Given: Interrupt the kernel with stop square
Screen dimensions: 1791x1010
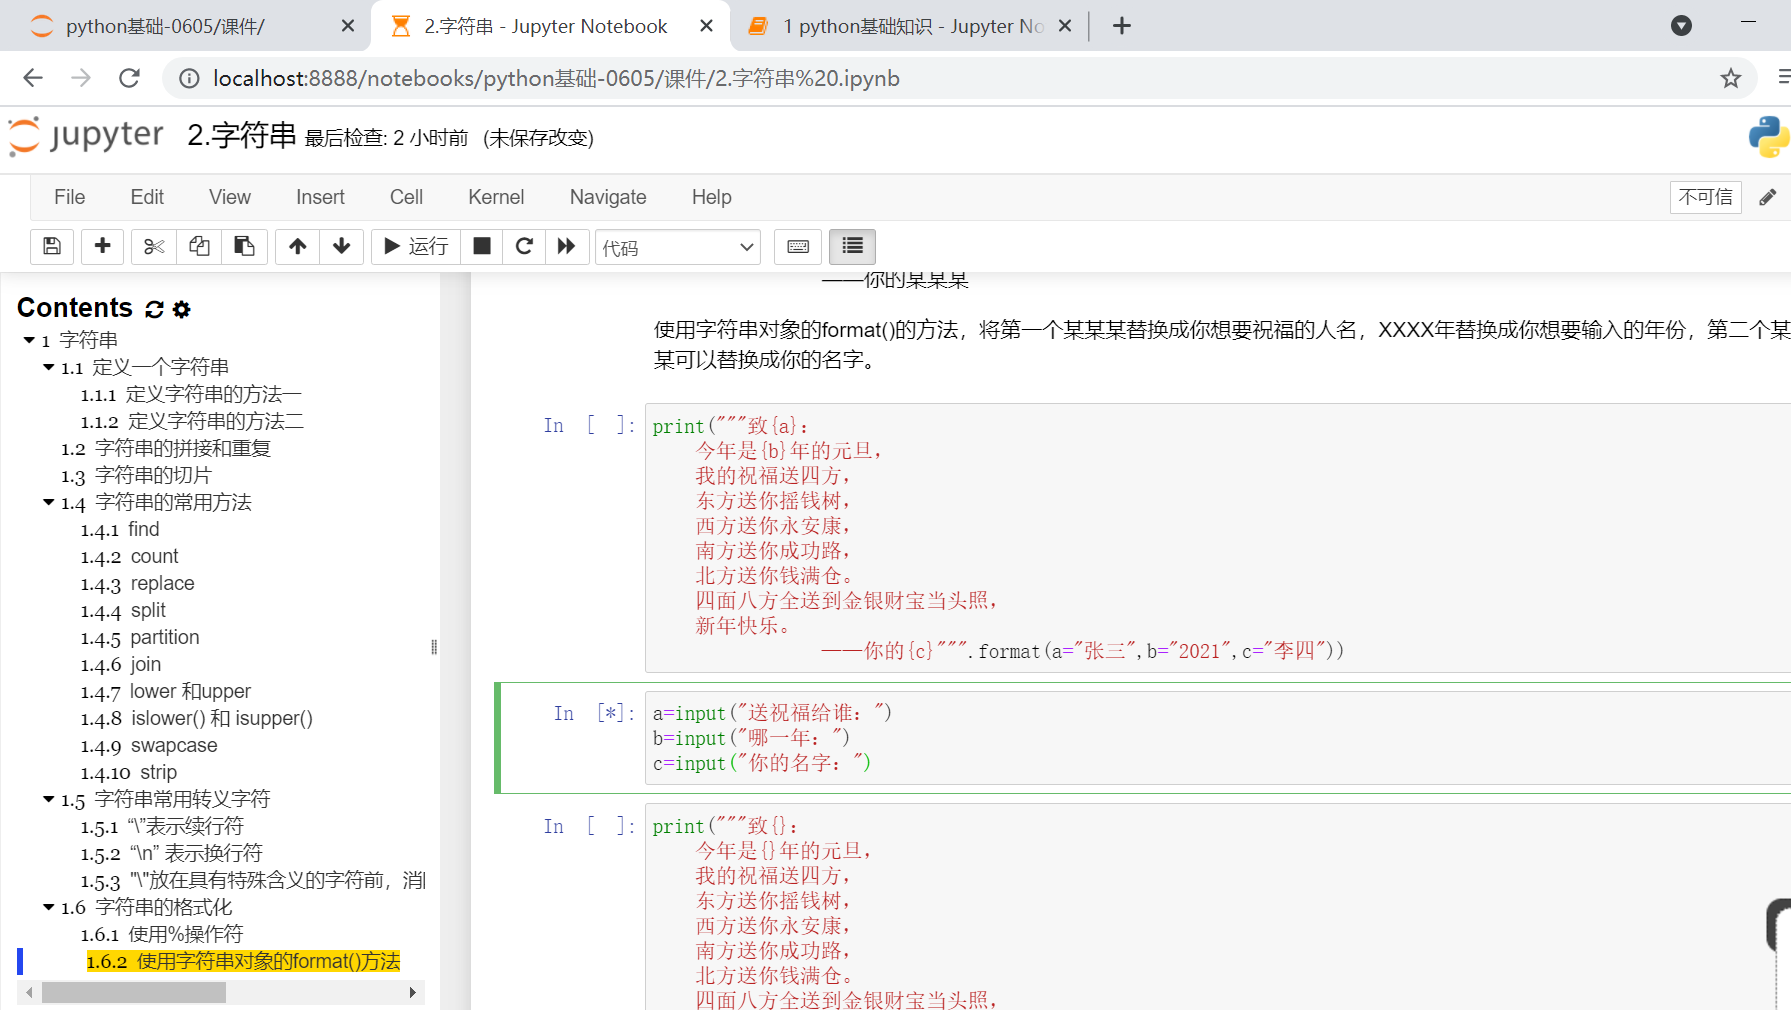Looking at the screenshot, I should tap(482, 246).
